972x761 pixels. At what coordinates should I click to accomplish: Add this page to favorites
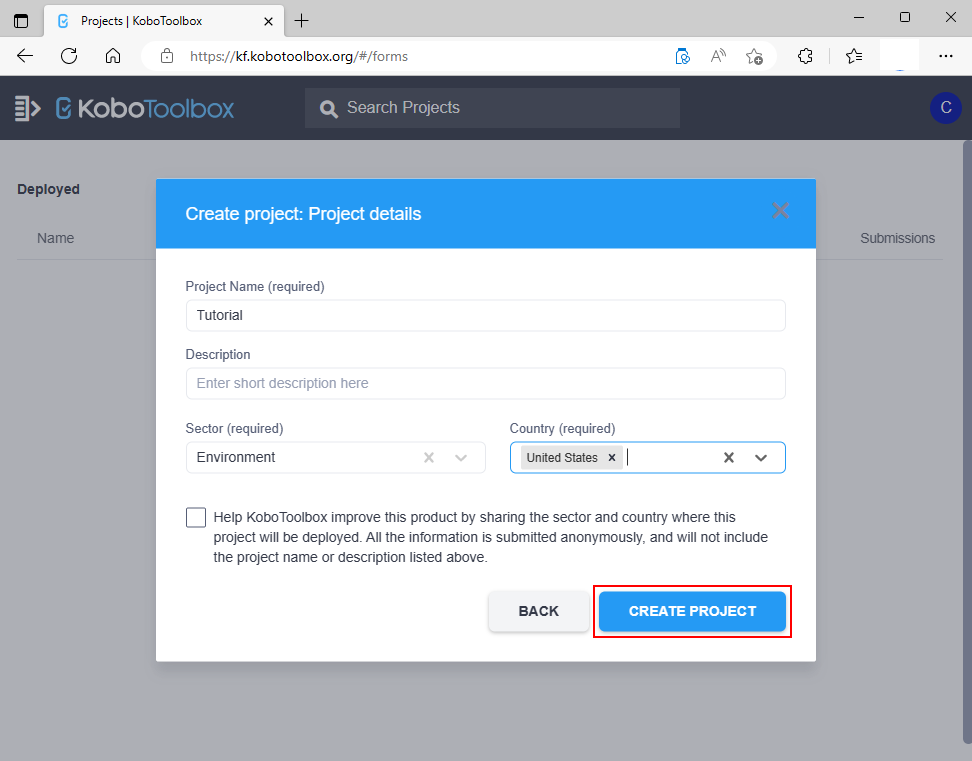tap(755, 56)
